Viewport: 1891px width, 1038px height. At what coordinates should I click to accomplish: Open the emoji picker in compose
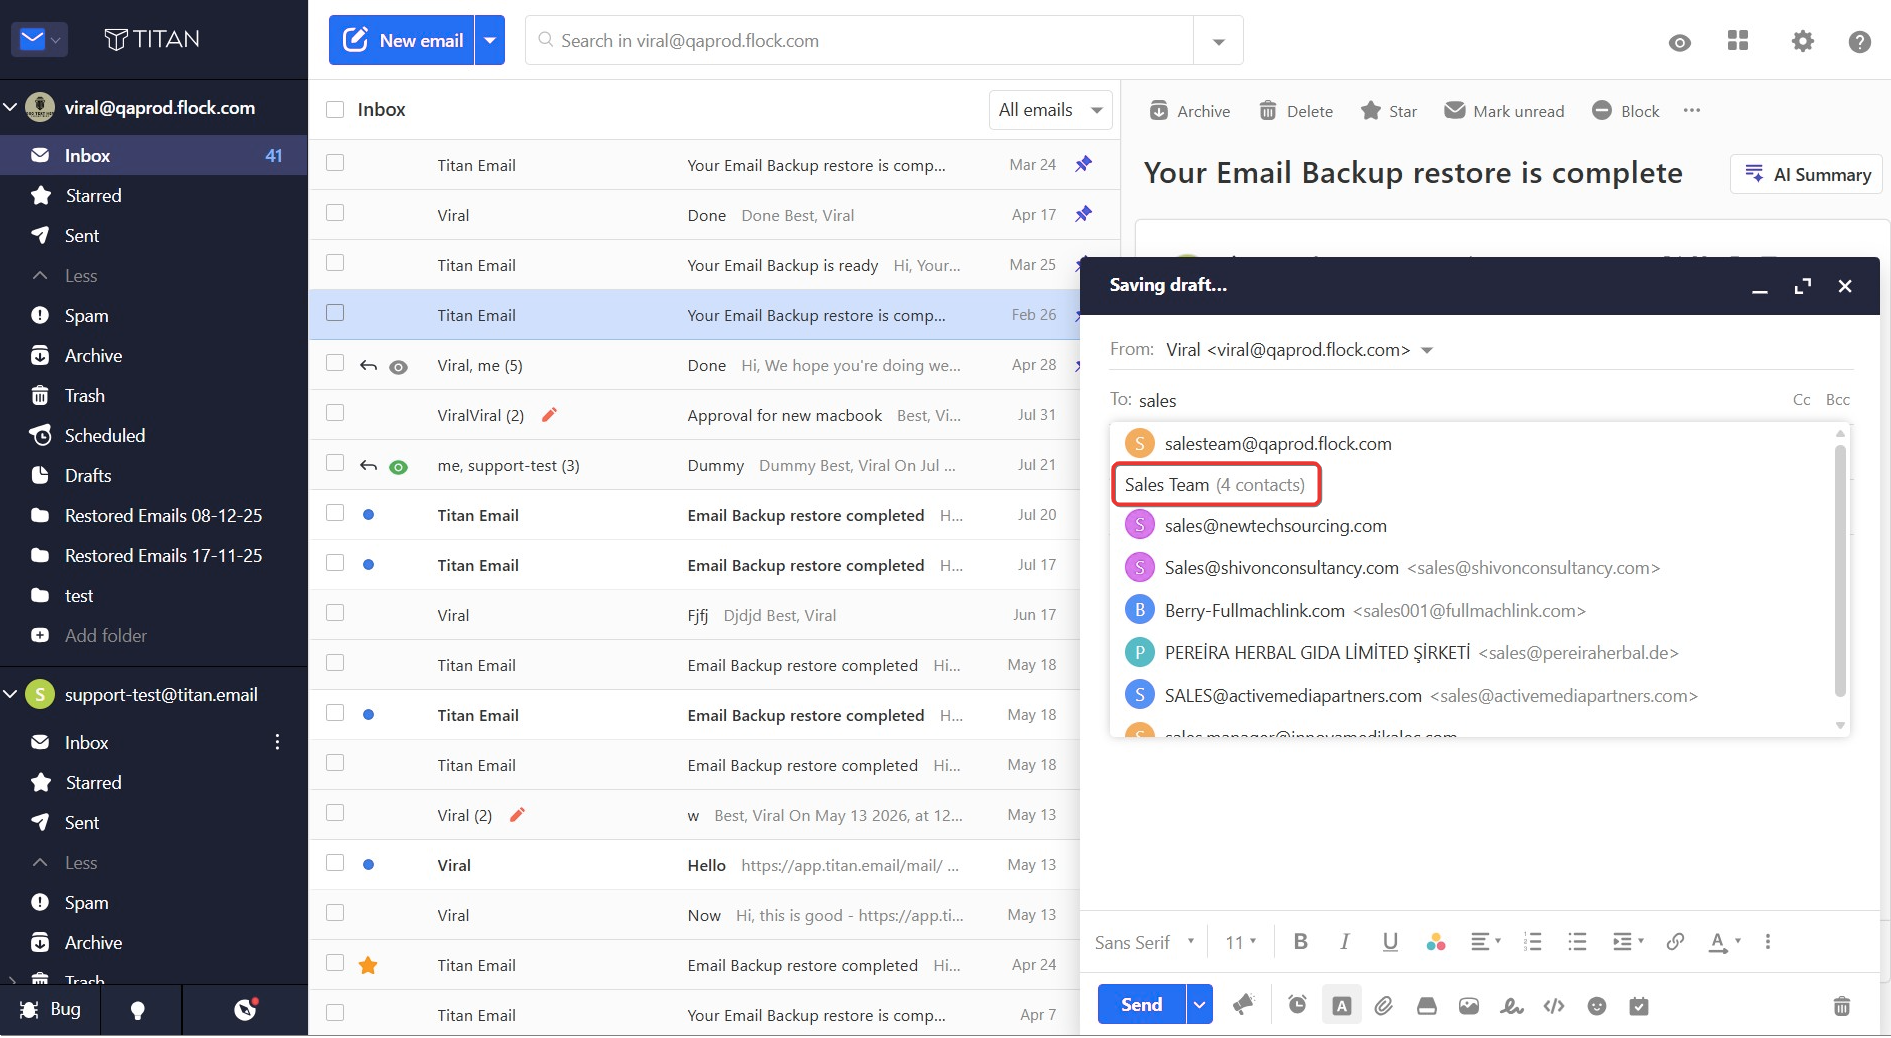1597,1006
